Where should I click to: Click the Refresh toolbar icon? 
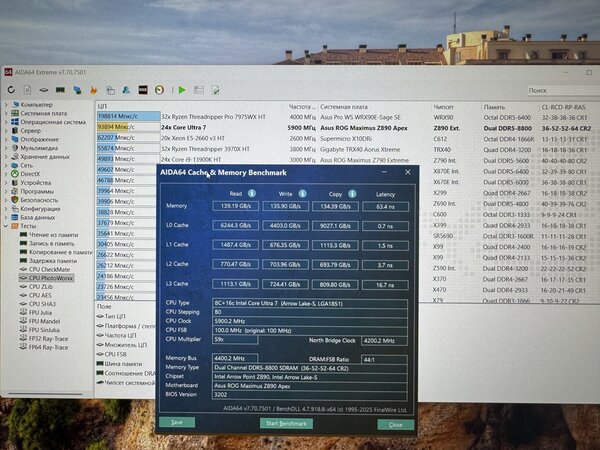pyautogui.click(x=11, y=90)
